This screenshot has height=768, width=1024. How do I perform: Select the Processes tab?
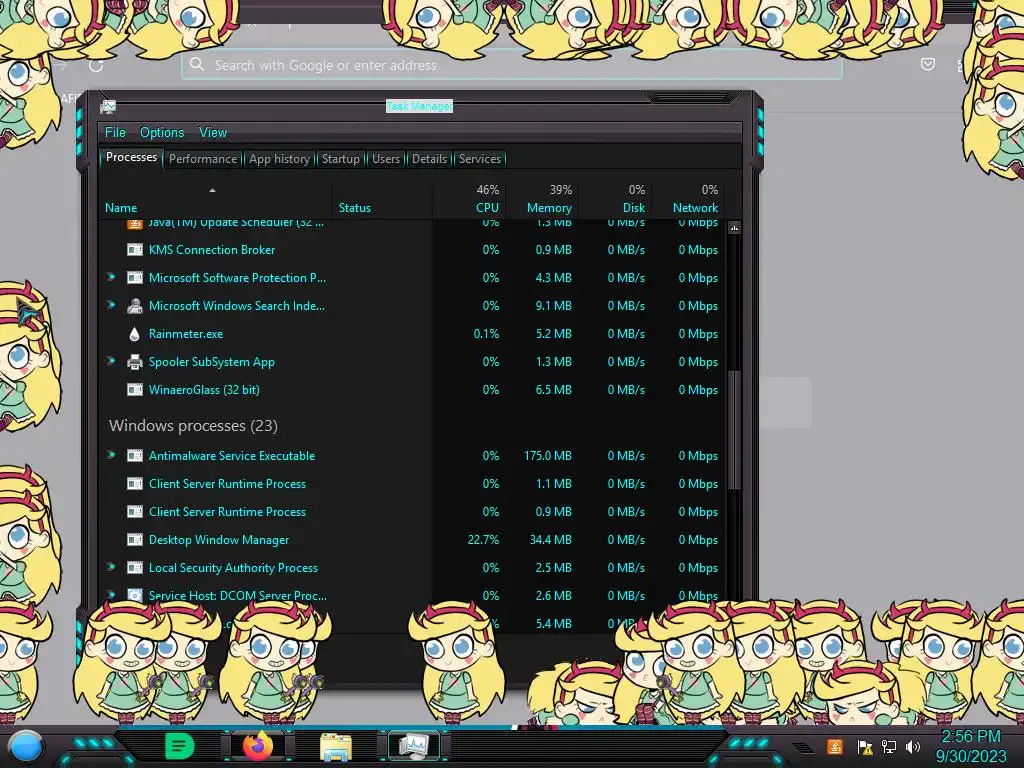pyautogui.click(x=131, y=157)
